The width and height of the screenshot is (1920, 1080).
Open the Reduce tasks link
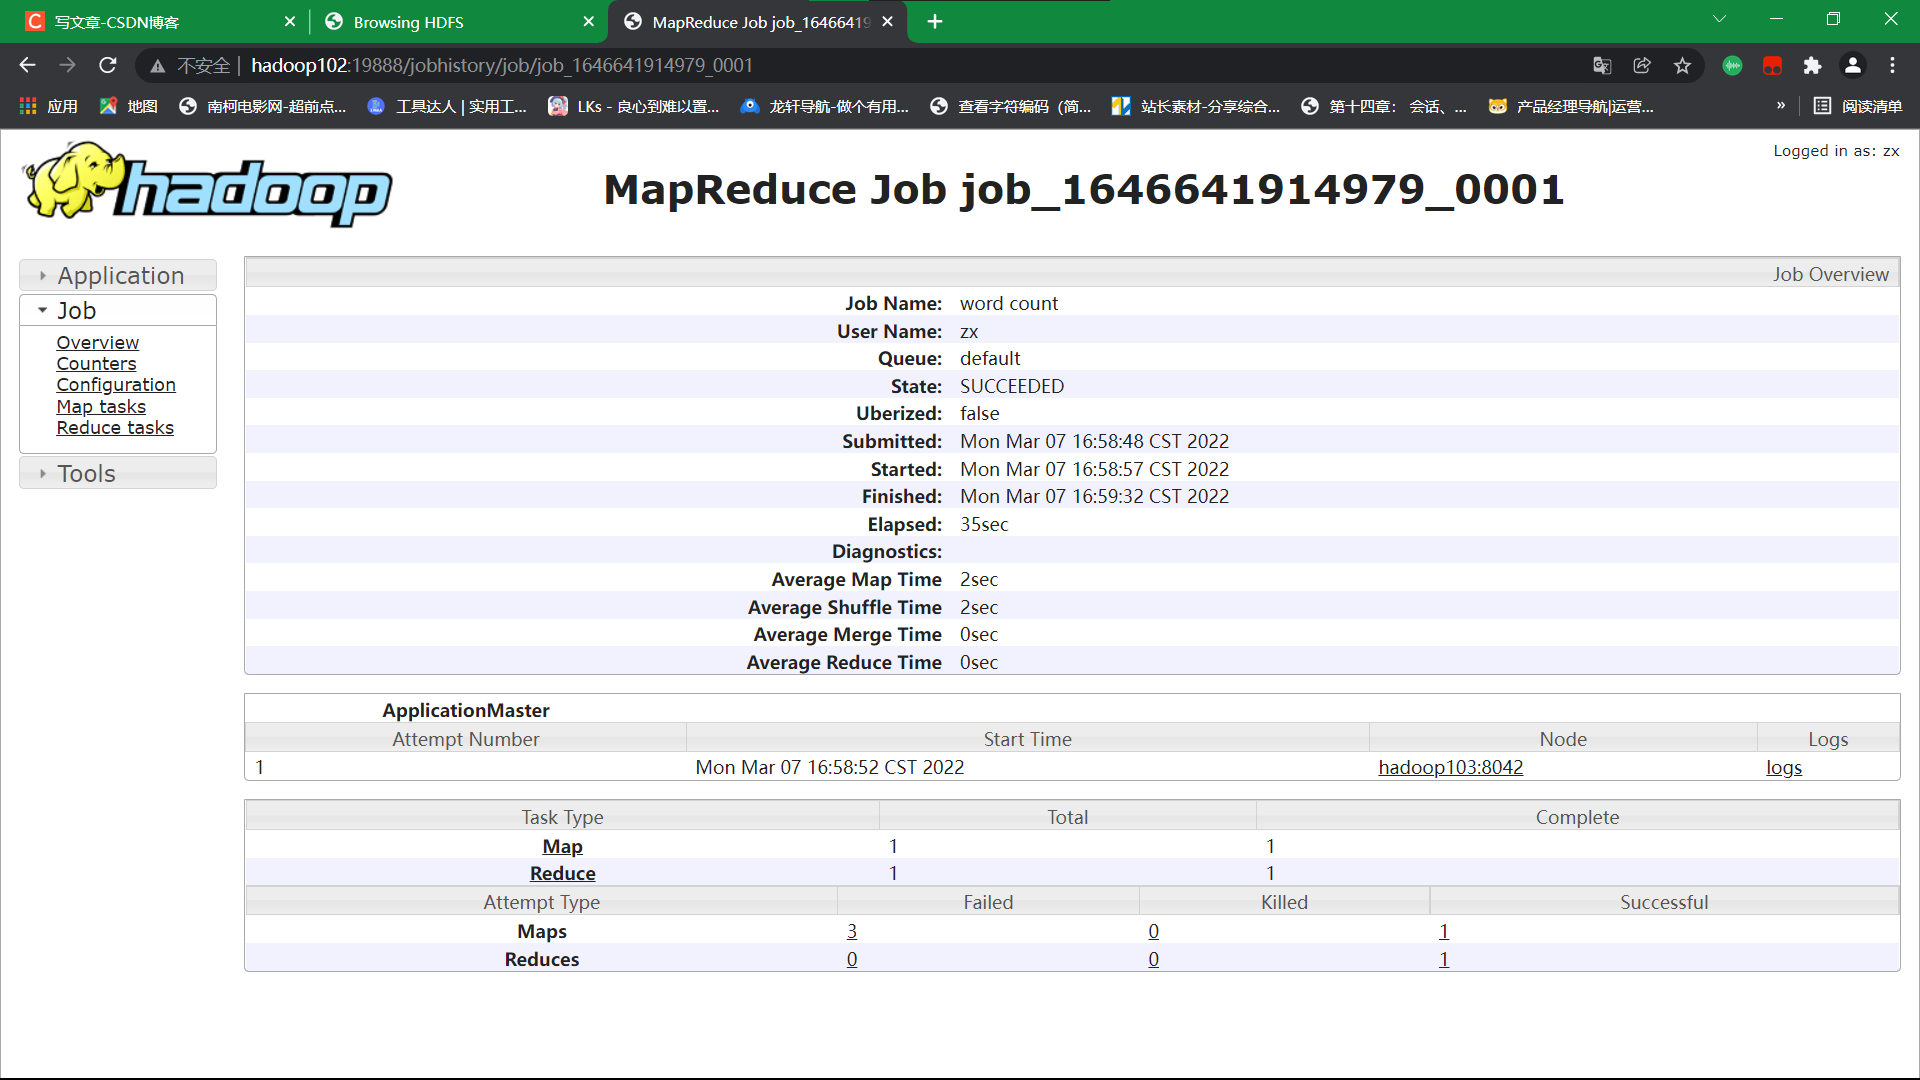pyautogui.click(x=115, y=428)
